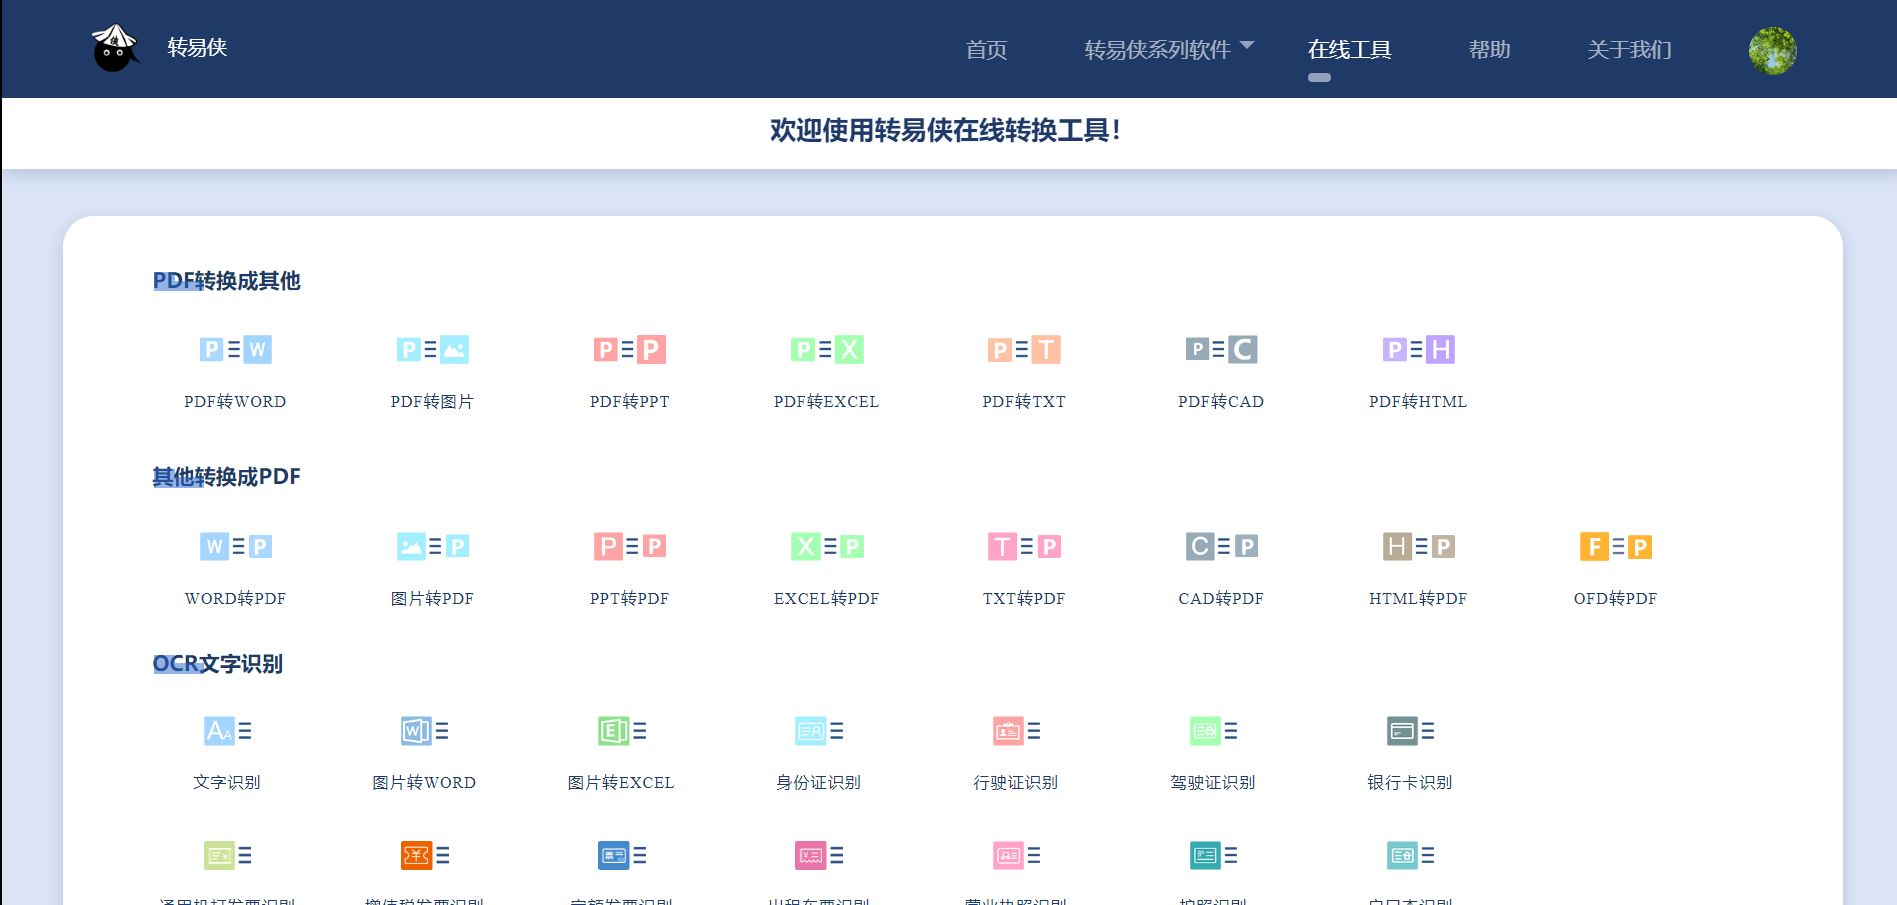Click the PDF转换成其他 section heading
The height and width of the screenshot is (905, 1897).
click(x=227, y=281)
